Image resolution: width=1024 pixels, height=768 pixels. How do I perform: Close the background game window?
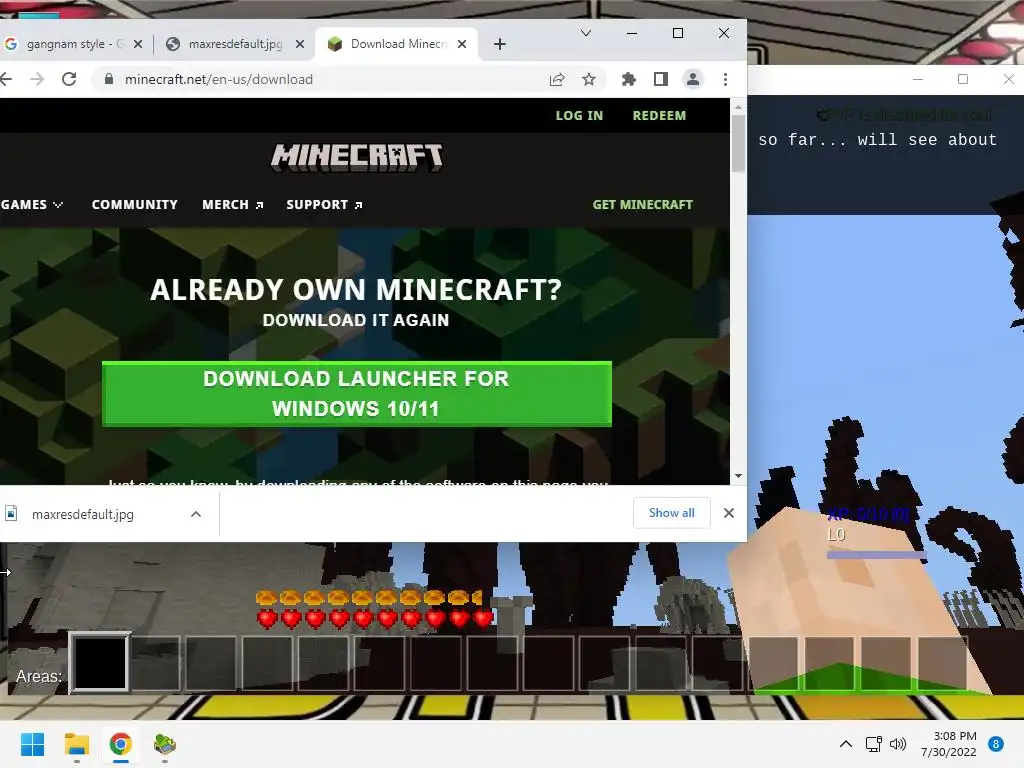click(1008, 79)
